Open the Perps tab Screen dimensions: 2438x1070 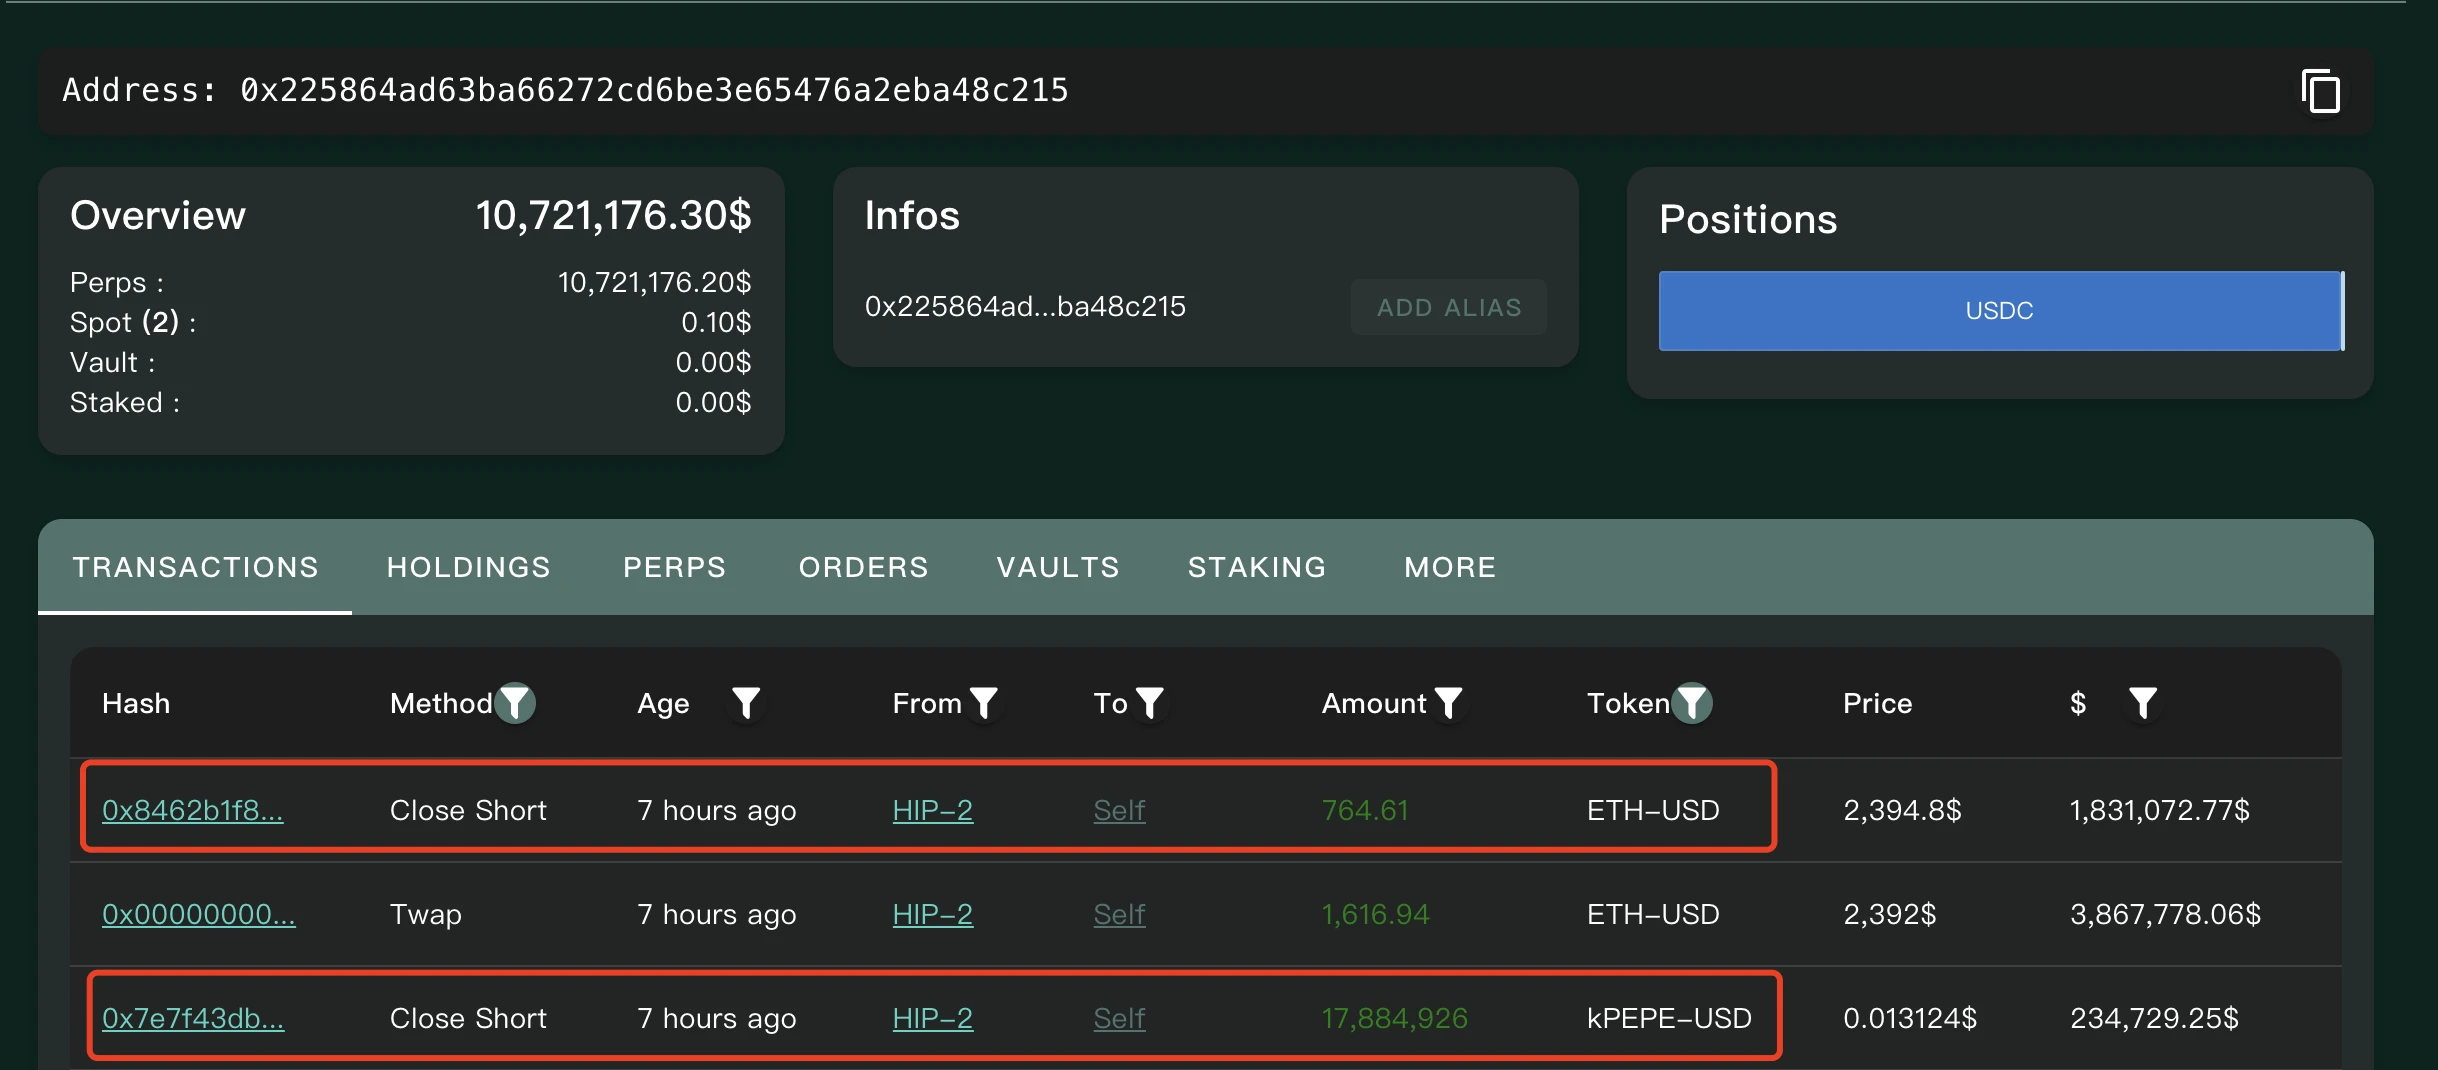click(x=674, y=567)
